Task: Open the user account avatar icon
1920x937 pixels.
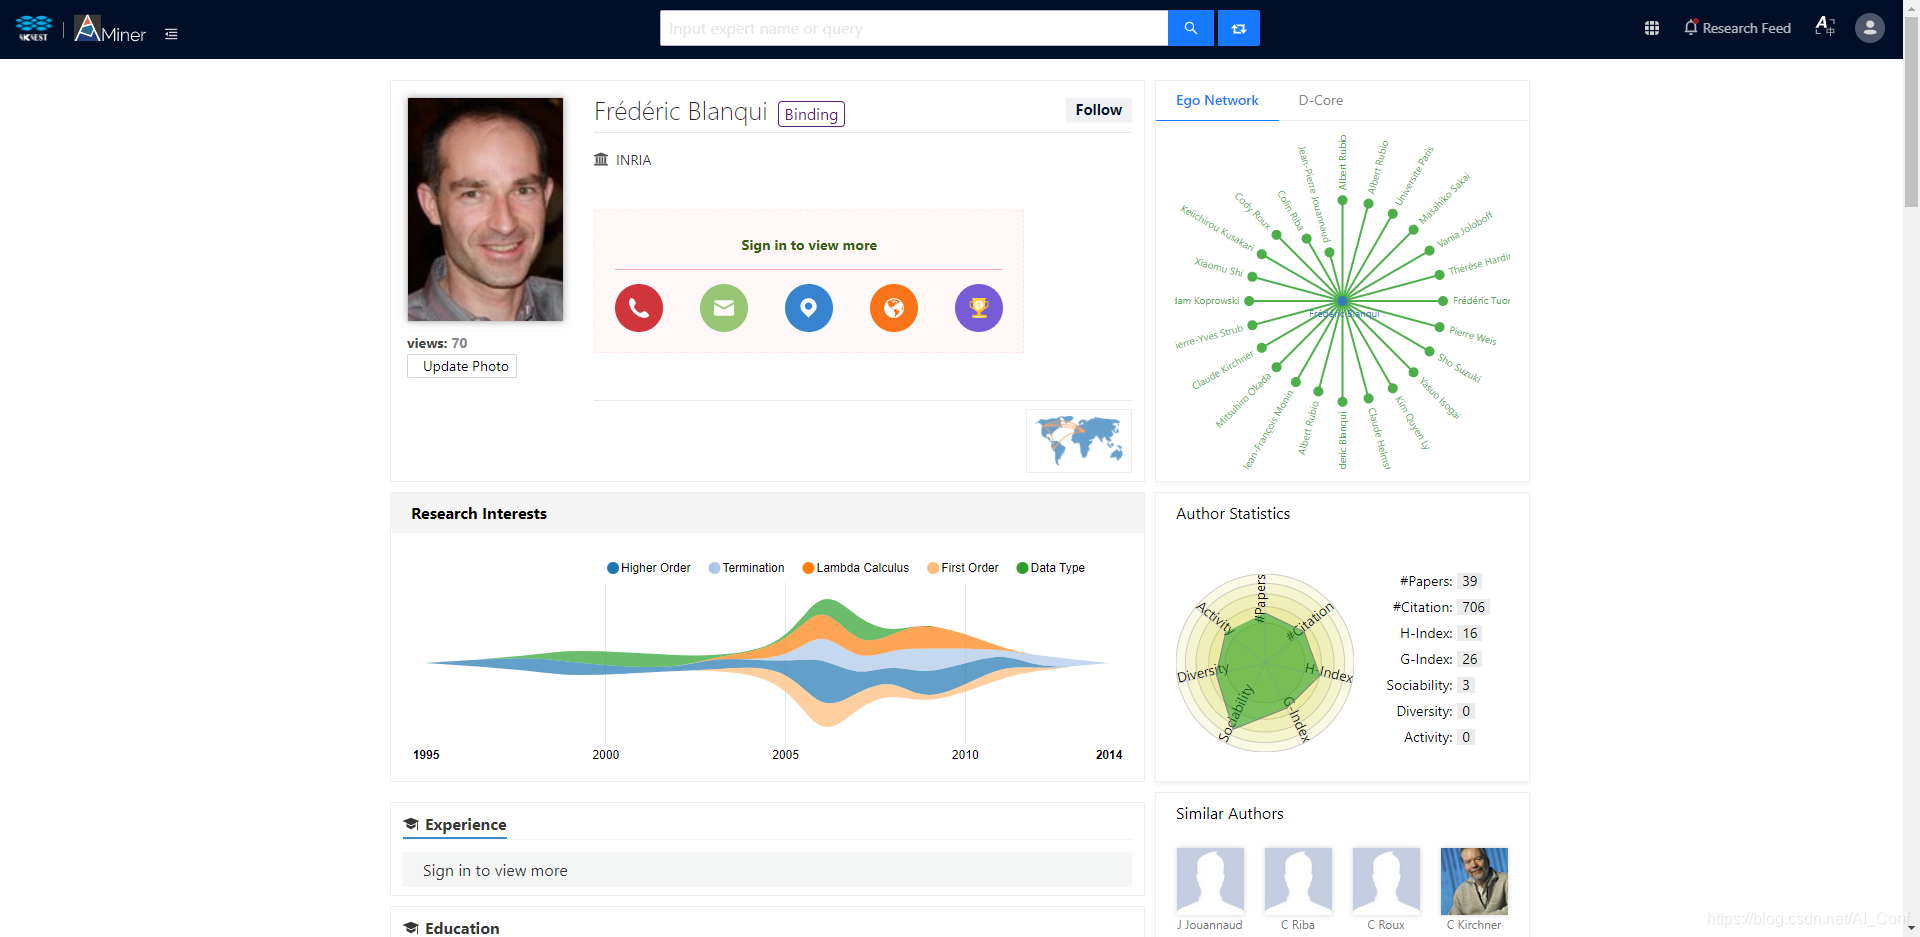Action: click(x=1870, y=28)
